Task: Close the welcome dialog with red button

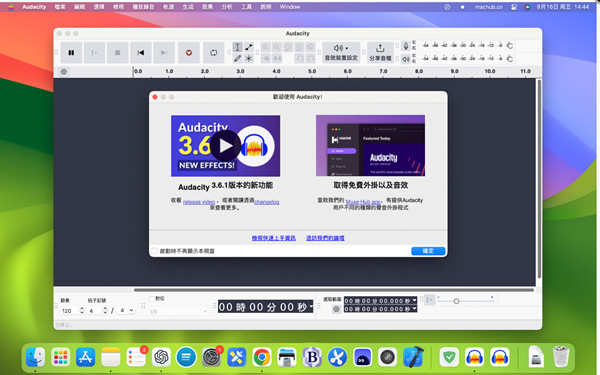Action: [x=155, y=97]
